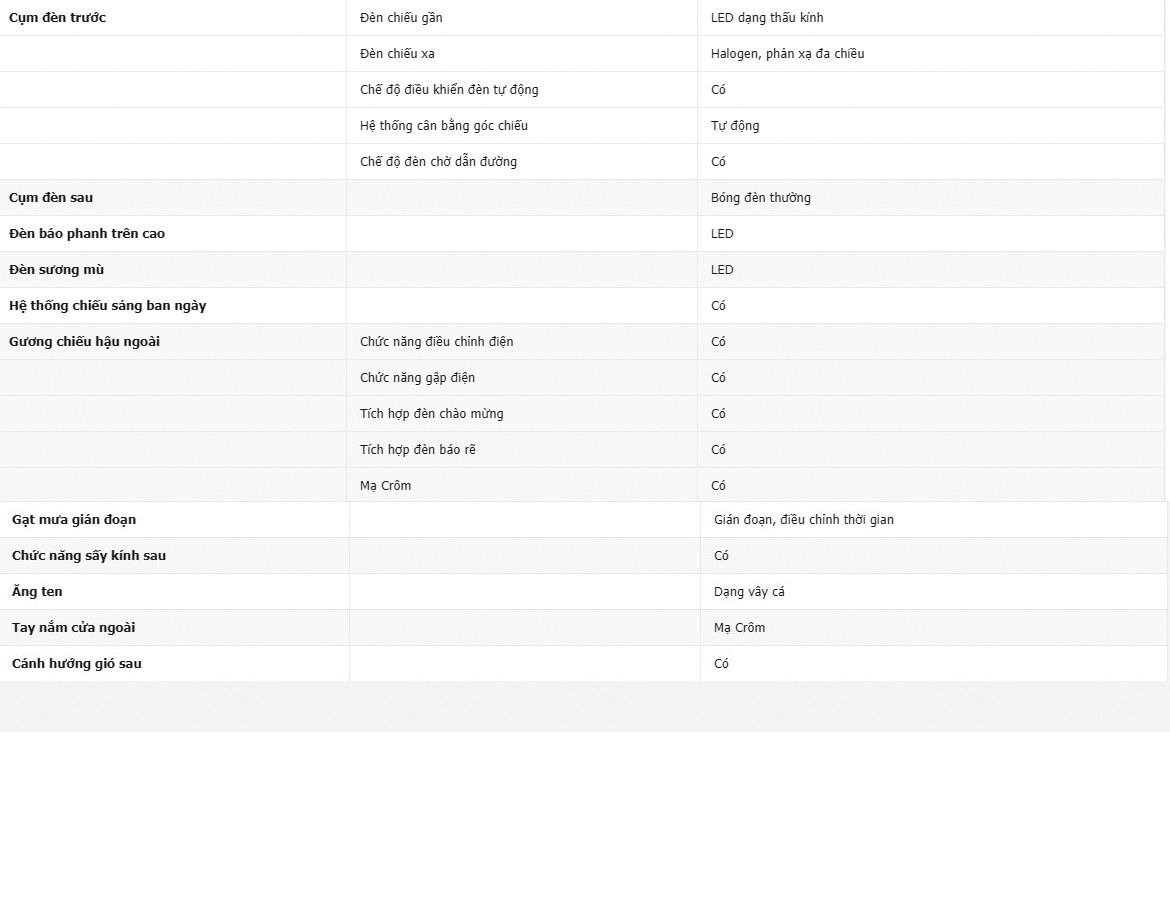Select the "Dạng vây cá" antenna value
The image size is (1170, 900).
click(749, 592)
